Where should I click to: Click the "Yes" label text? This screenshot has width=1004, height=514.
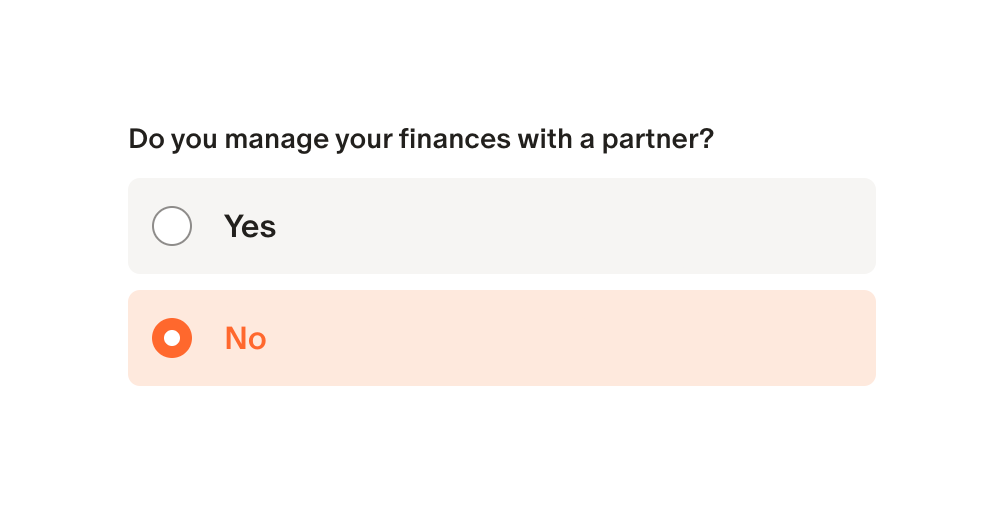click(250, 226)
